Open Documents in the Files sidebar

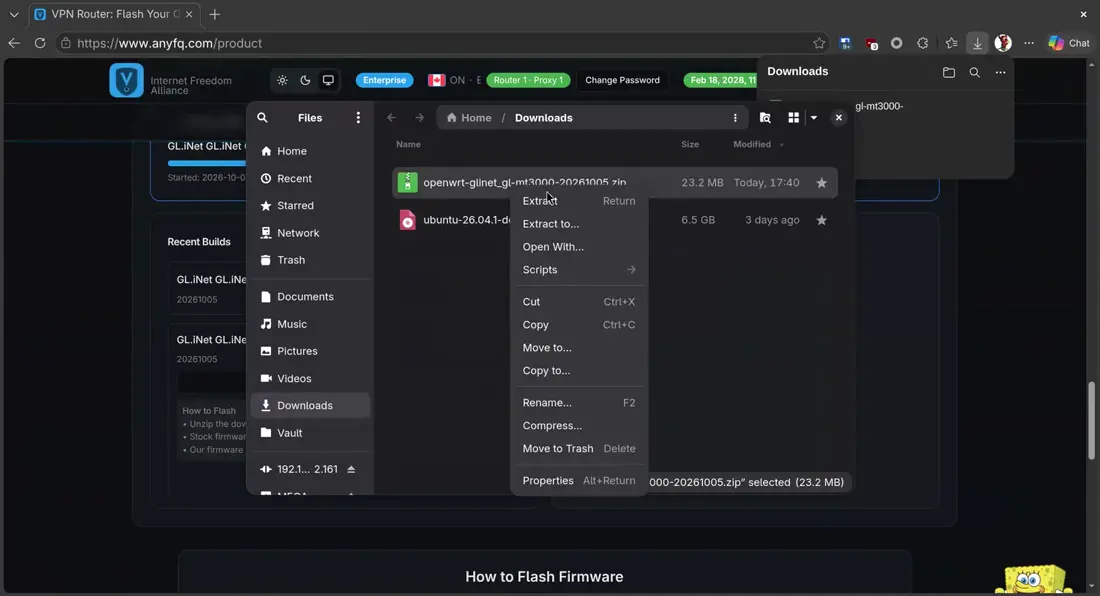[310, 297]
